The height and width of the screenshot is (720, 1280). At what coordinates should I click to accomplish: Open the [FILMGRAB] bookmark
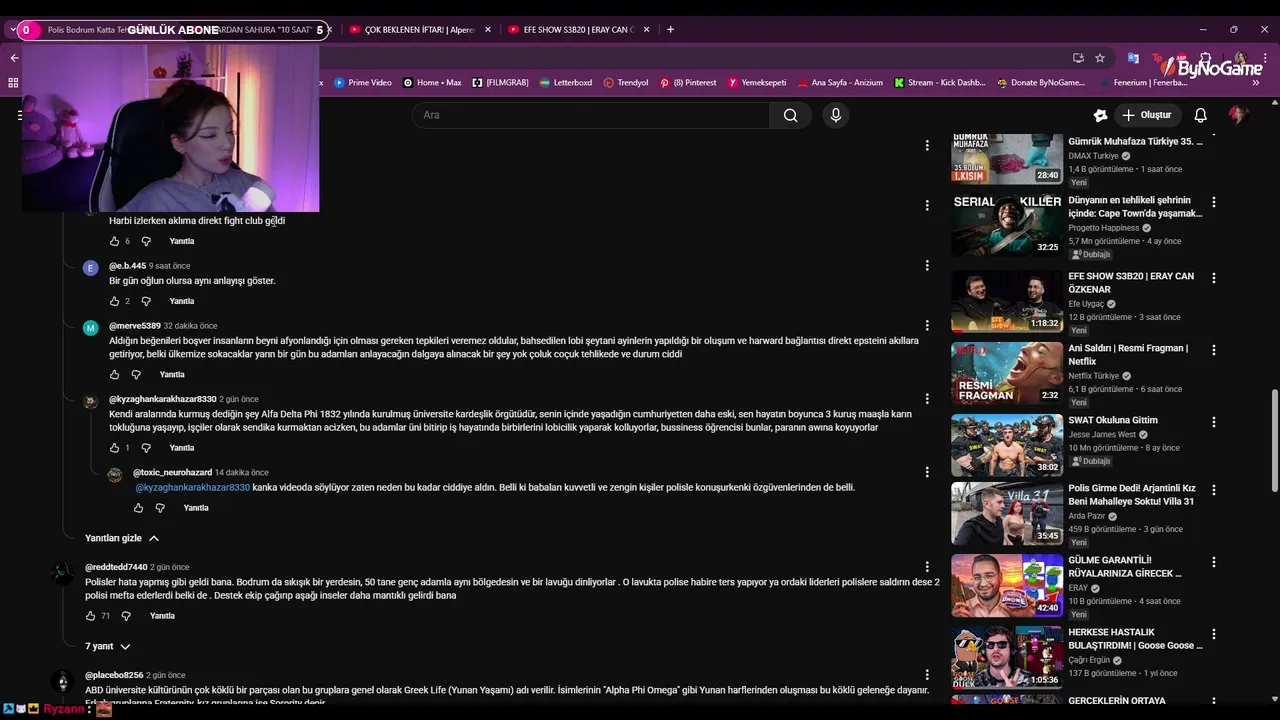[x=500, y=82]
